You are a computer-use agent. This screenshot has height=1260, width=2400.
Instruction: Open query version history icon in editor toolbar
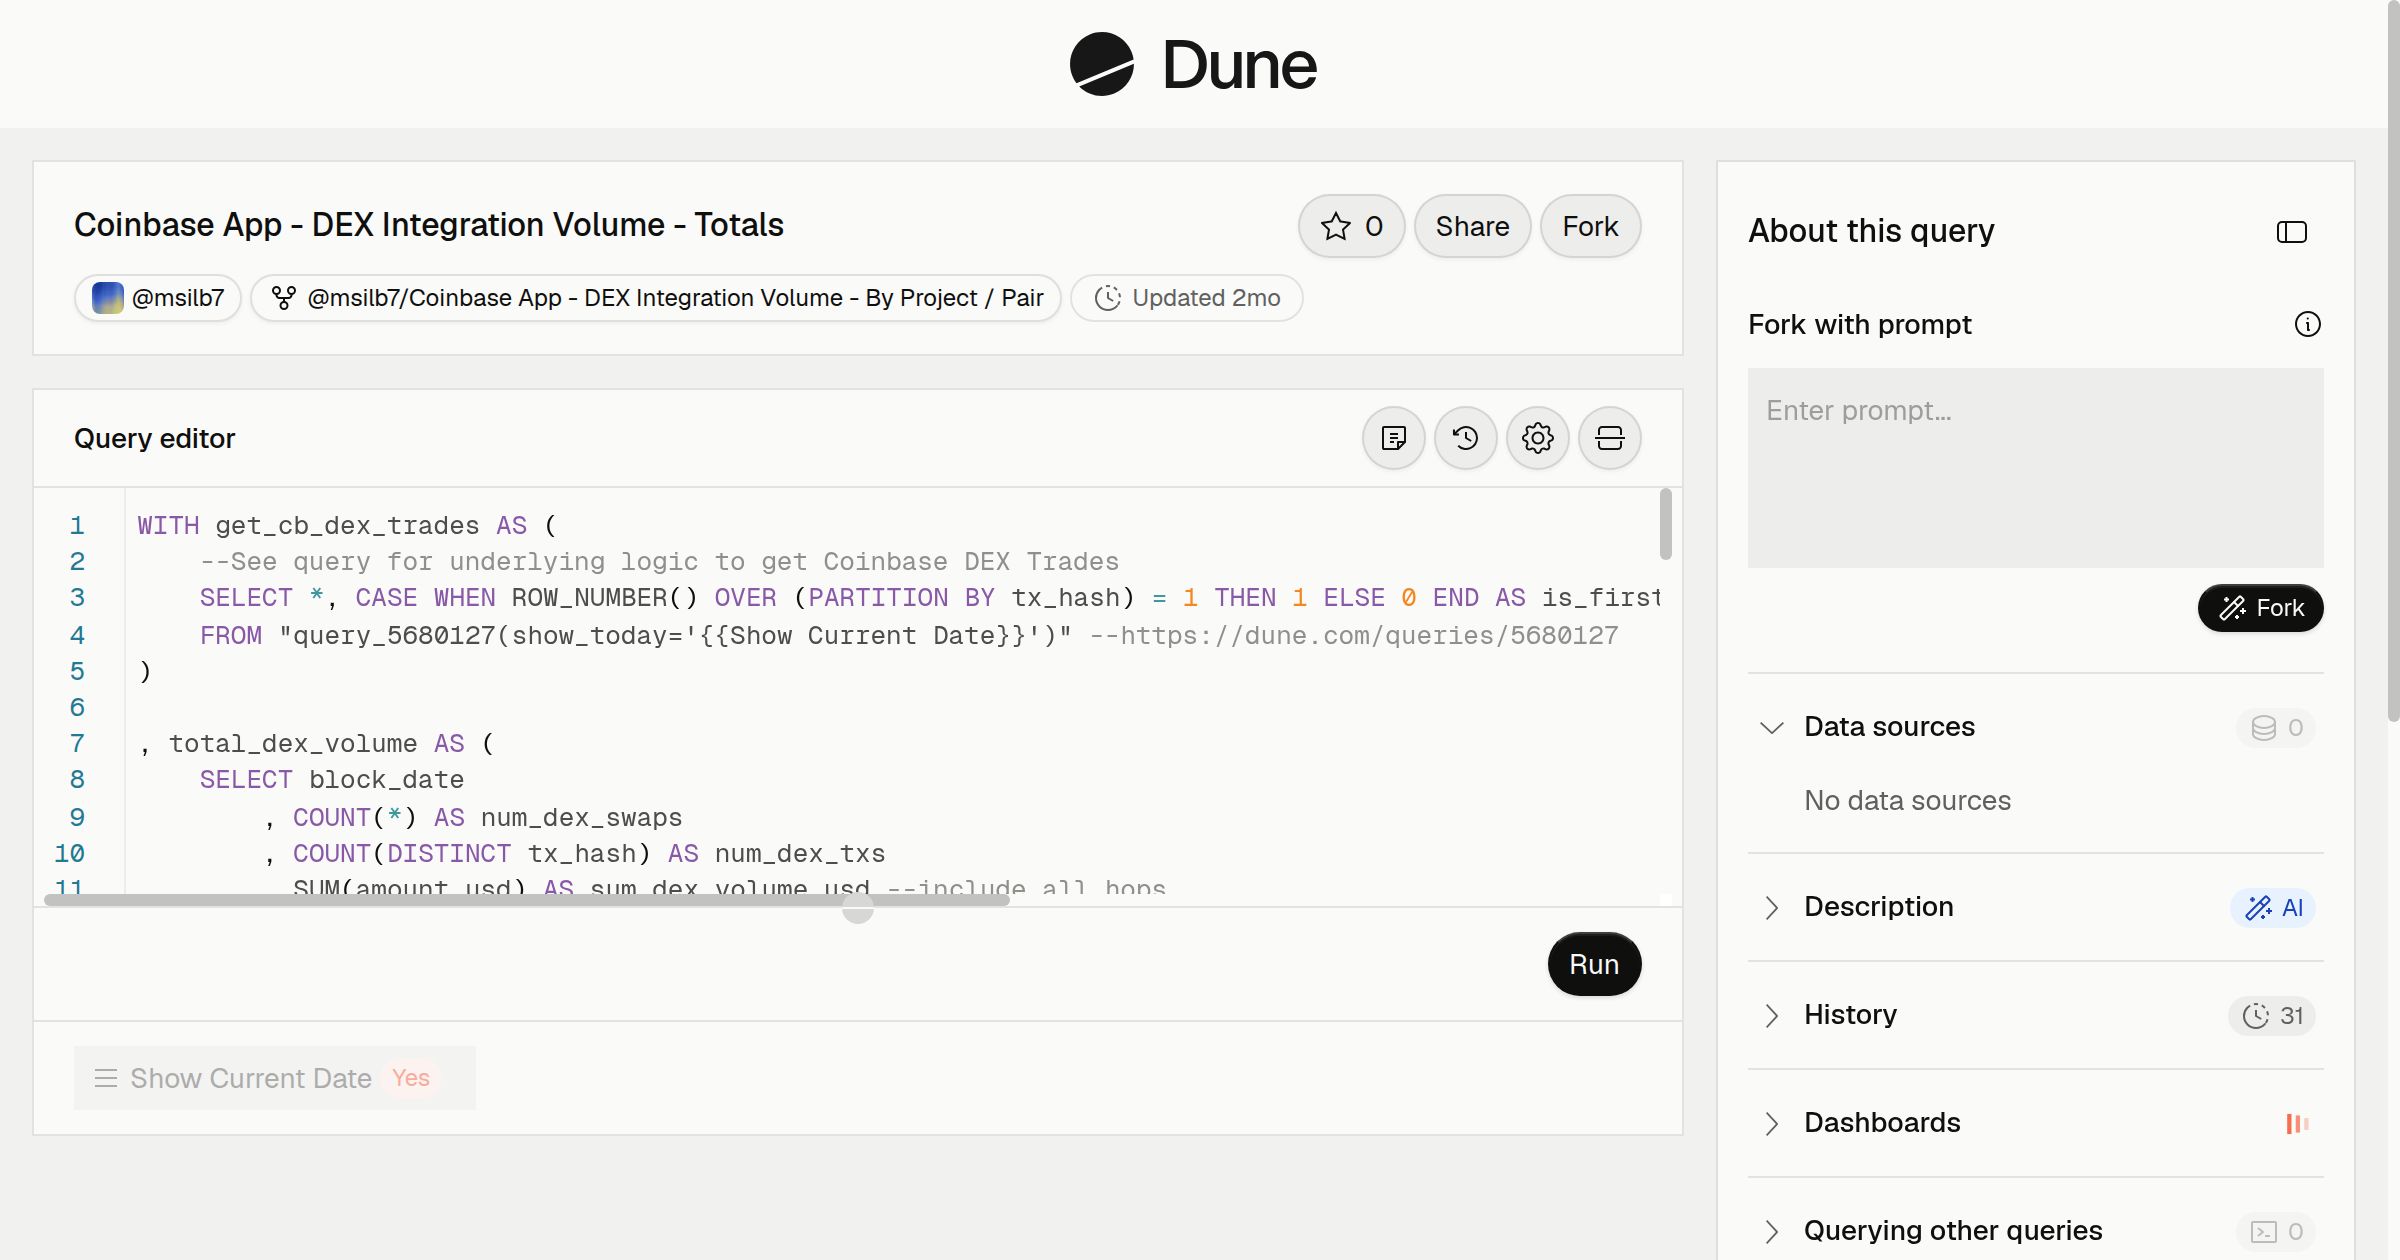click(1466, 438)
